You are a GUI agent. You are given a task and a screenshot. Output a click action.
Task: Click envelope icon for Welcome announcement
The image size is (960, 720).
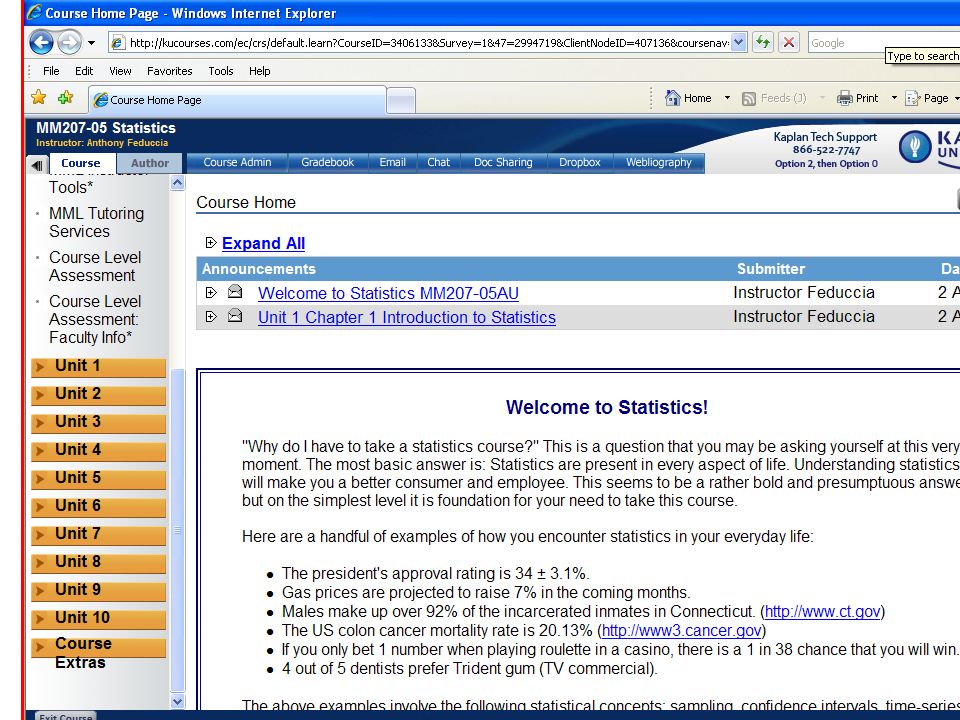(x=235, y=292)
